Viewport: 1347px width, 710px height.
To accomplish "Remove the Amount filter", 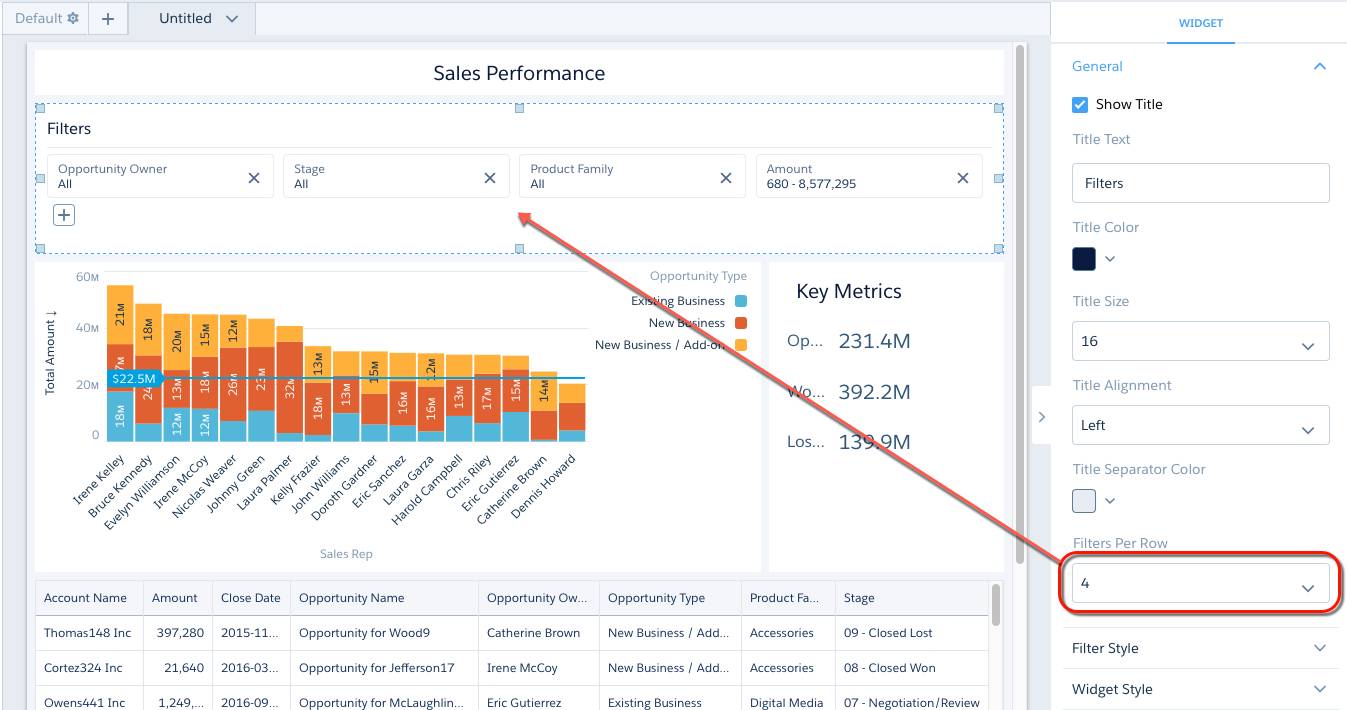I will [962, 176].
